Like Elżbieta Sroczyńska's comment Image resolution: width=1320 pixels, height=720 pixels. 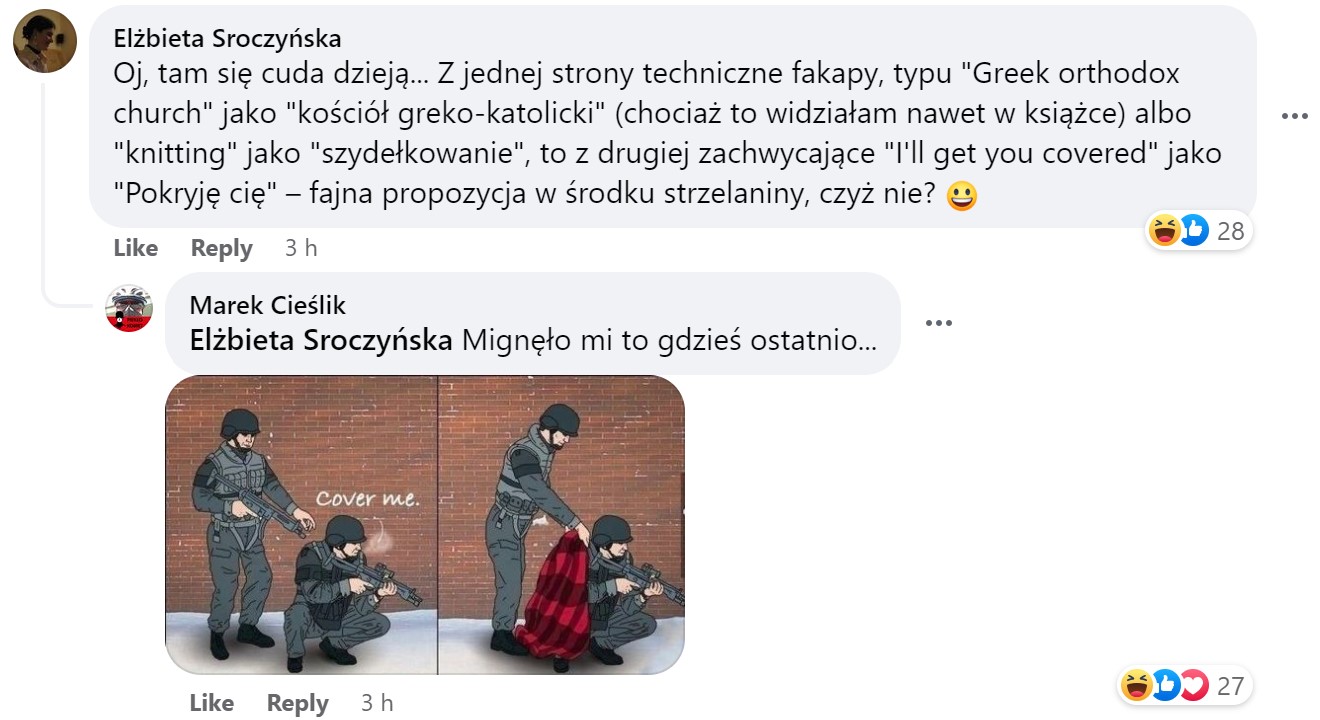(x=136, y=248)
